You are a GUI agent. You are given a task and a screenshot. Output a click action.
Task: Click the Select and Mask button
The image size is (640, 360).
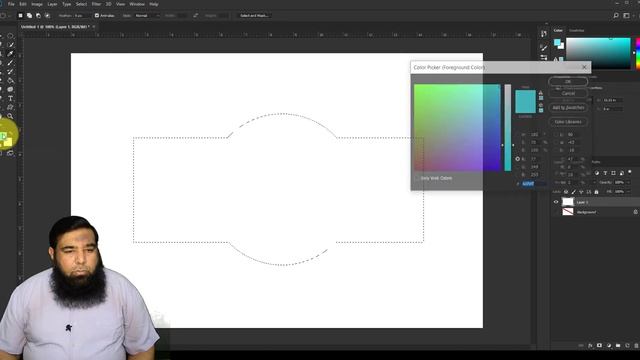(254, 16)
